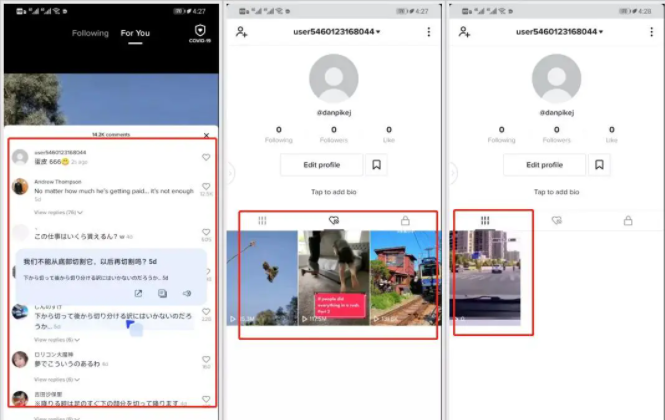Open Like count on the right profile screen
The image size is (665, 420).
point(612,134)
